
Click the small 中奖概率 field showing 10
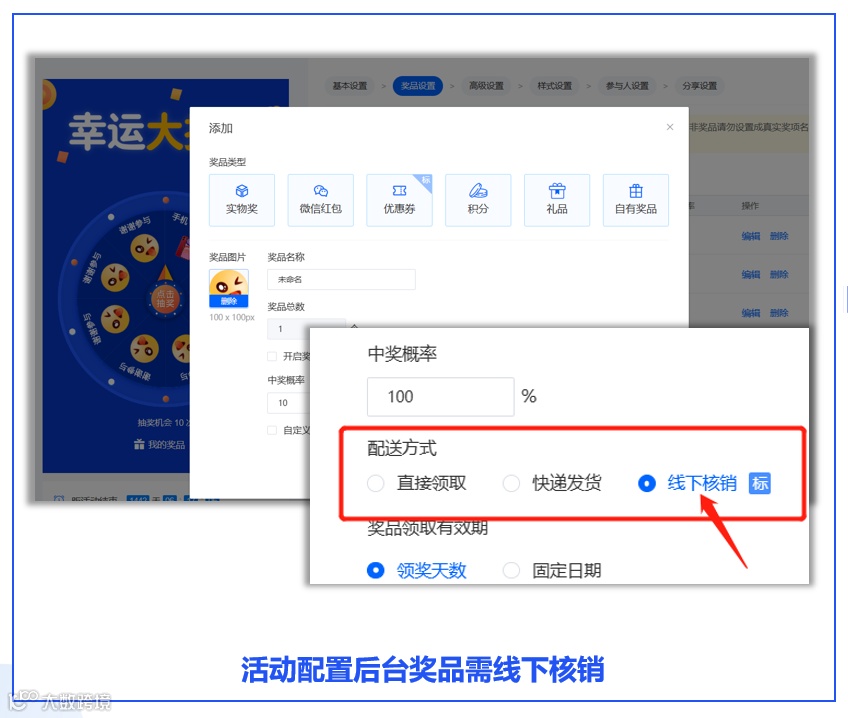[x=288, y=403]
